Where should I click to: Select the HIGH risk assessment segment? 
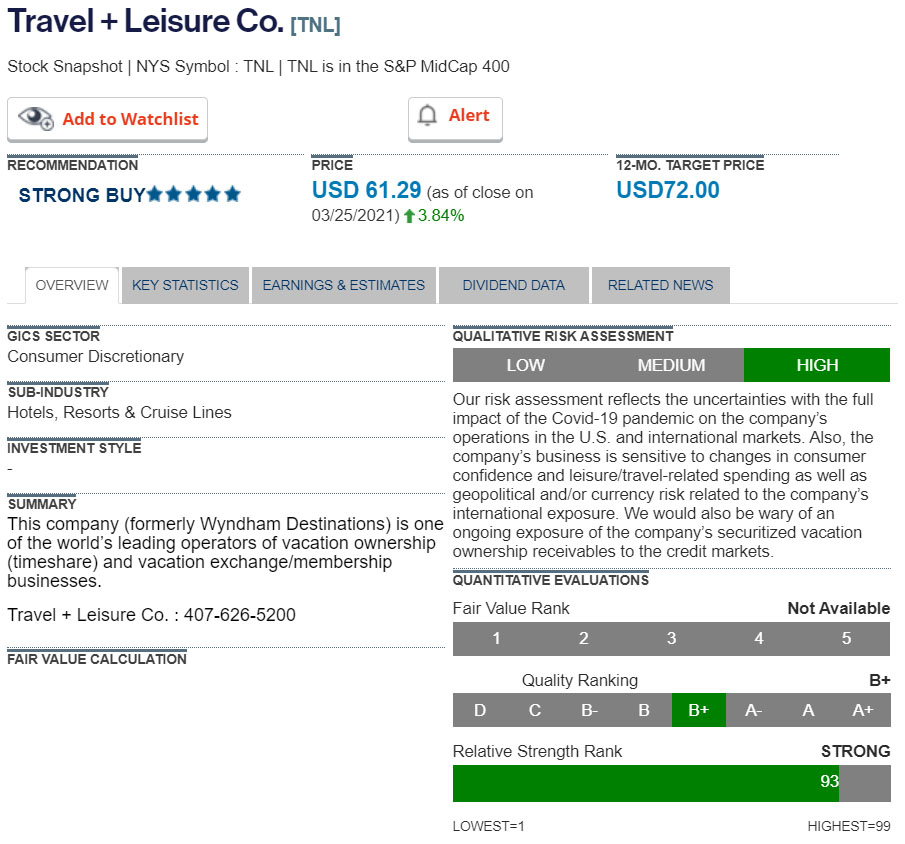click(x=817, y=365)
